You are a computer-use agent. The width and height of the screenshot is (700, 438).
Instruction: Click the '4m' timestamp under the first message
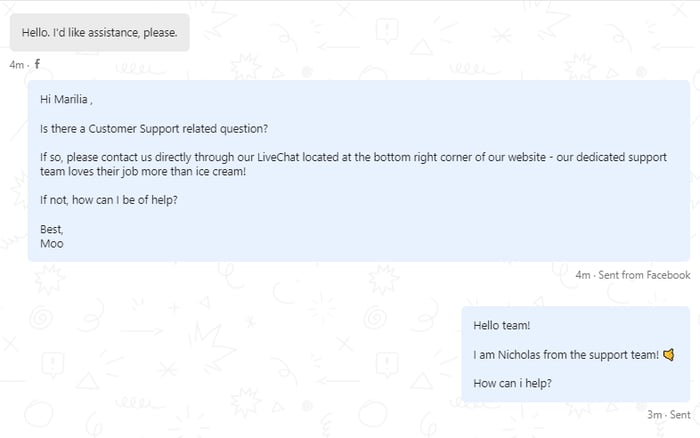[16, 65]
